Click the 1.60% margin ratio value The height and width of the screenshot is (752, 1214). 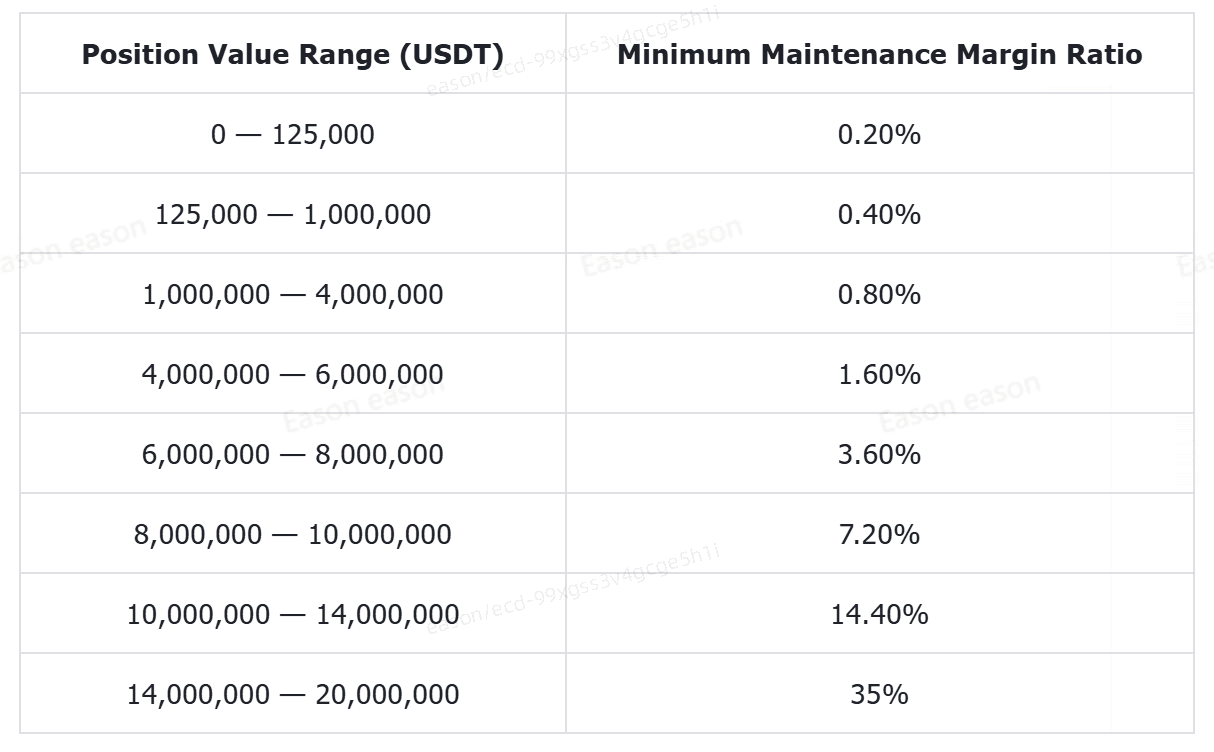pyautogui.click(x=879, y=374)
